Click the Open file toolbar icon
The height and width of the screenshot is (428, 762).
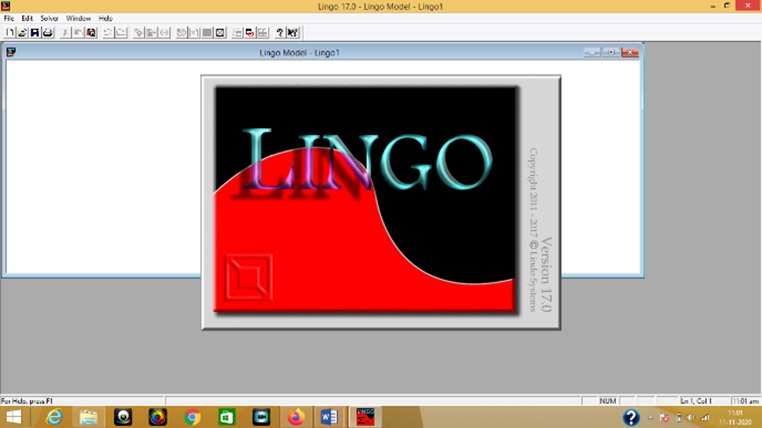click(x=22, y=33)
